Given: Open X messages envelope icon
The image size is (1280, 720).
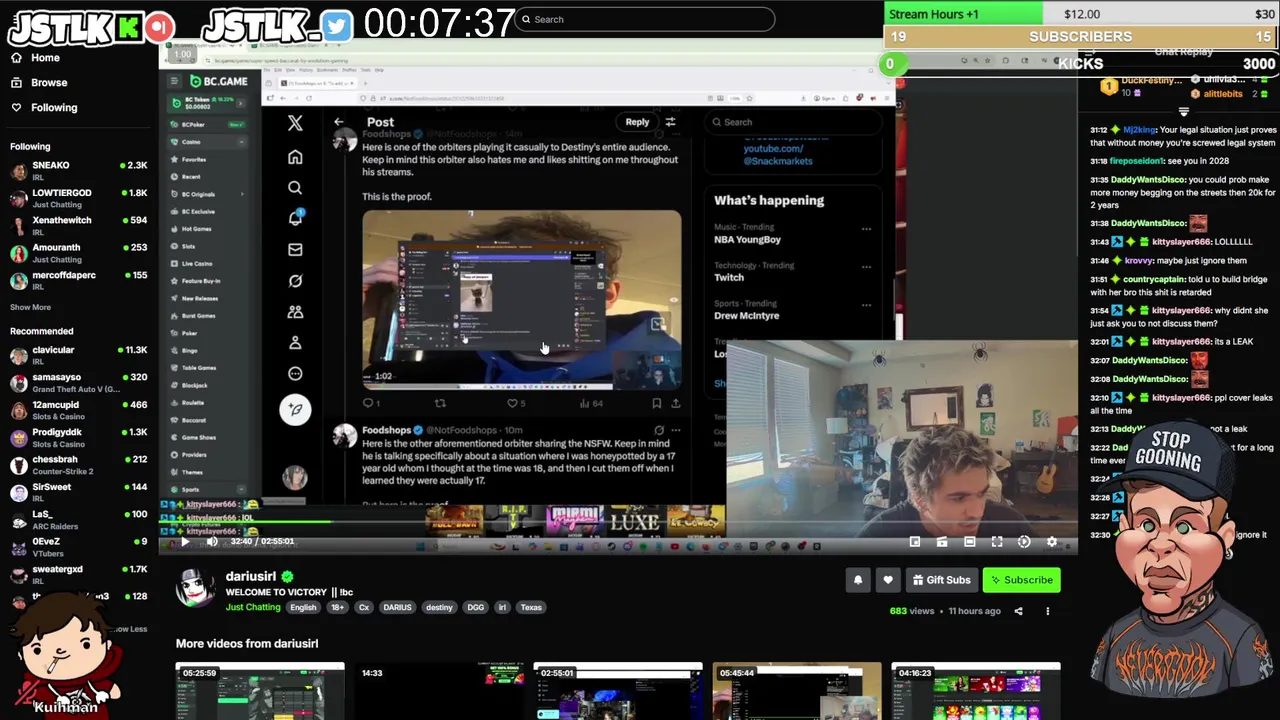Looking at the screenshot, I should pyautogui.click(x=295, y=249).
